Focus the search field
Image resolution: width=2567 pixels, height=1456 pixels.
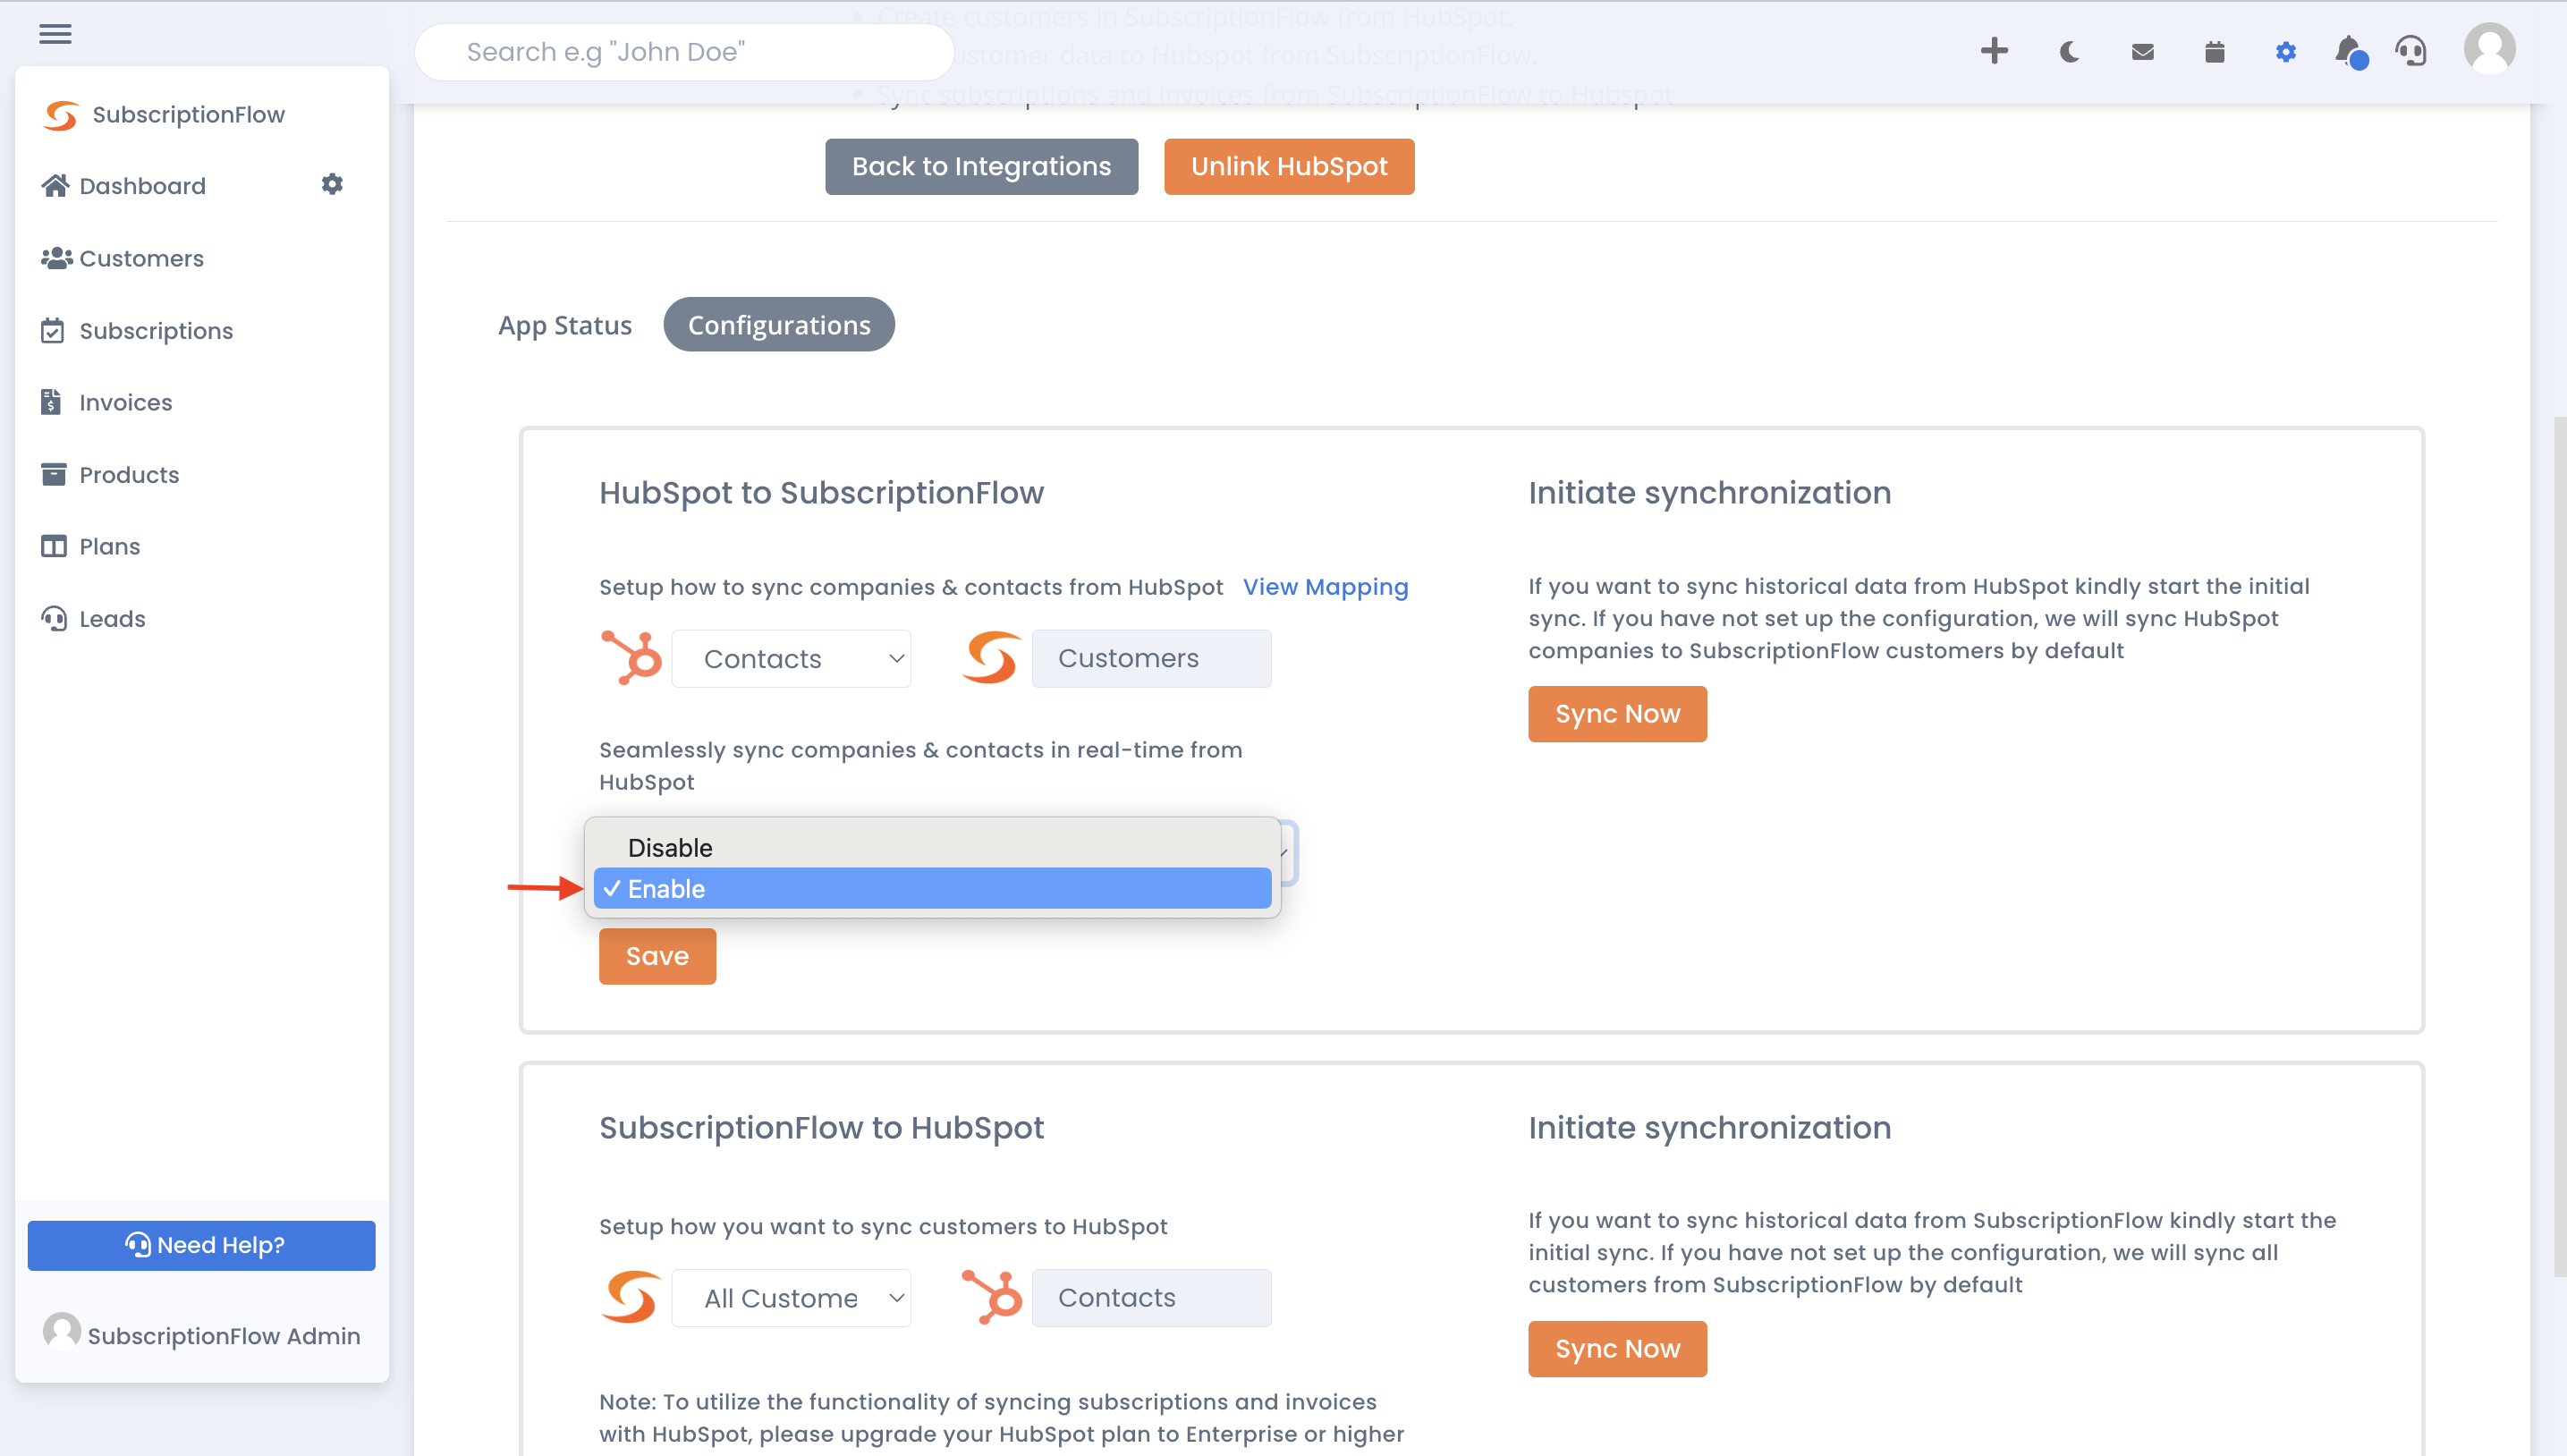click(684, 52)
